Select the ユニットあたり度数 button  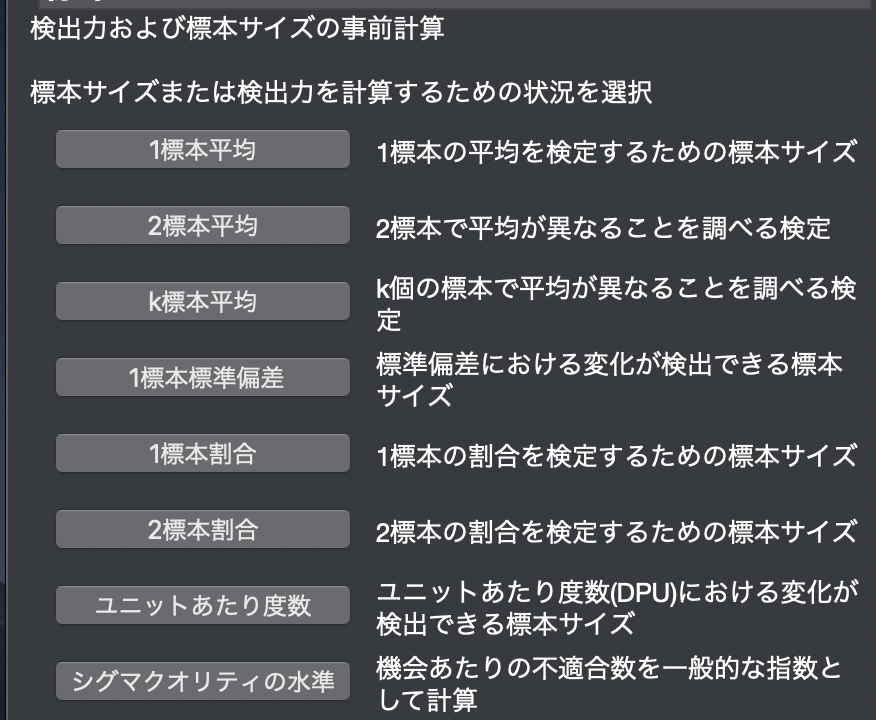[x=202, y=605]
